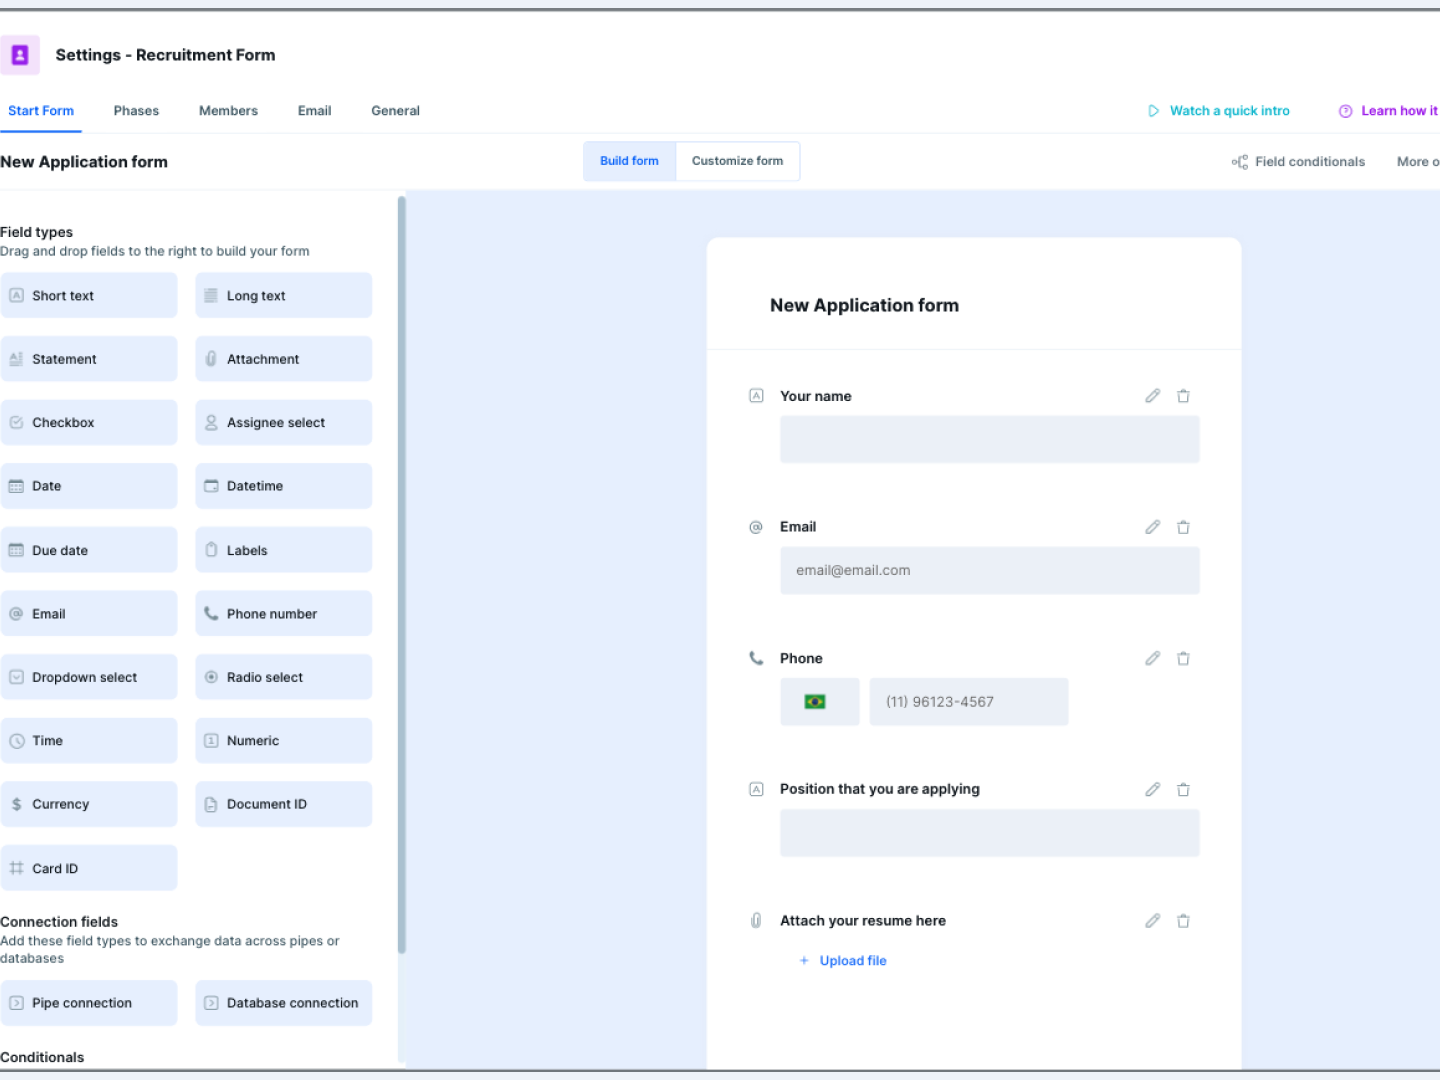Open the Members tab
1440x1080 pixels.
tap(228, 111)
